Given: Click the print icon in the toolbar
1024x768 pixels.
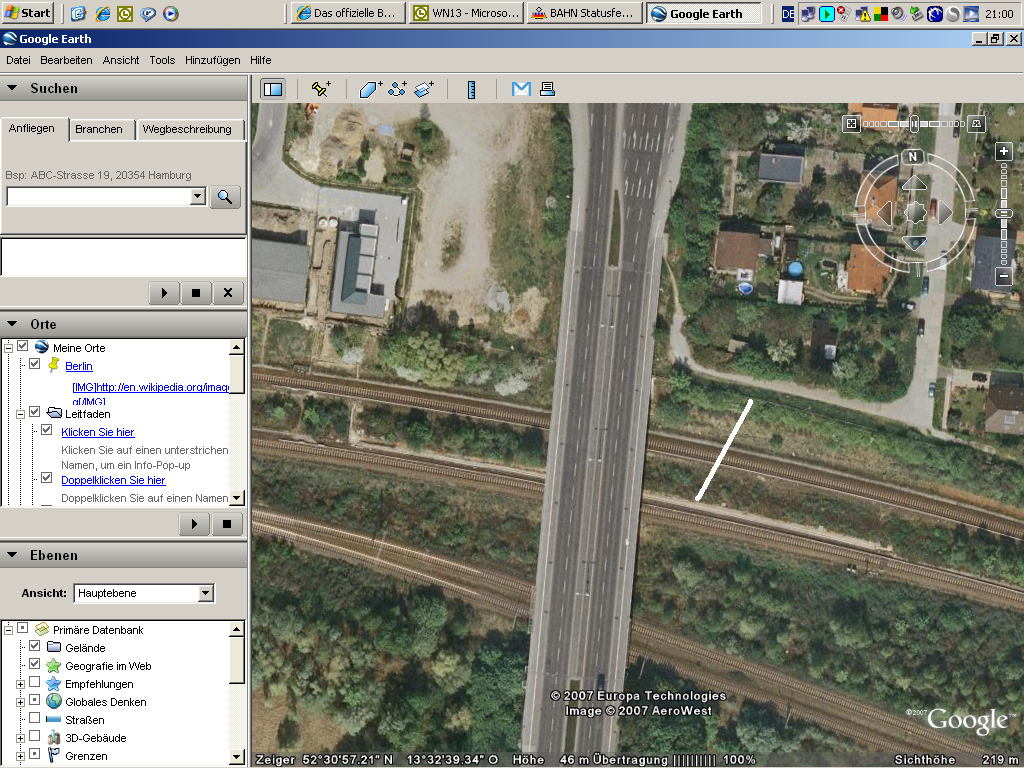Looking at the screenshot, I should tap(547, 89).
